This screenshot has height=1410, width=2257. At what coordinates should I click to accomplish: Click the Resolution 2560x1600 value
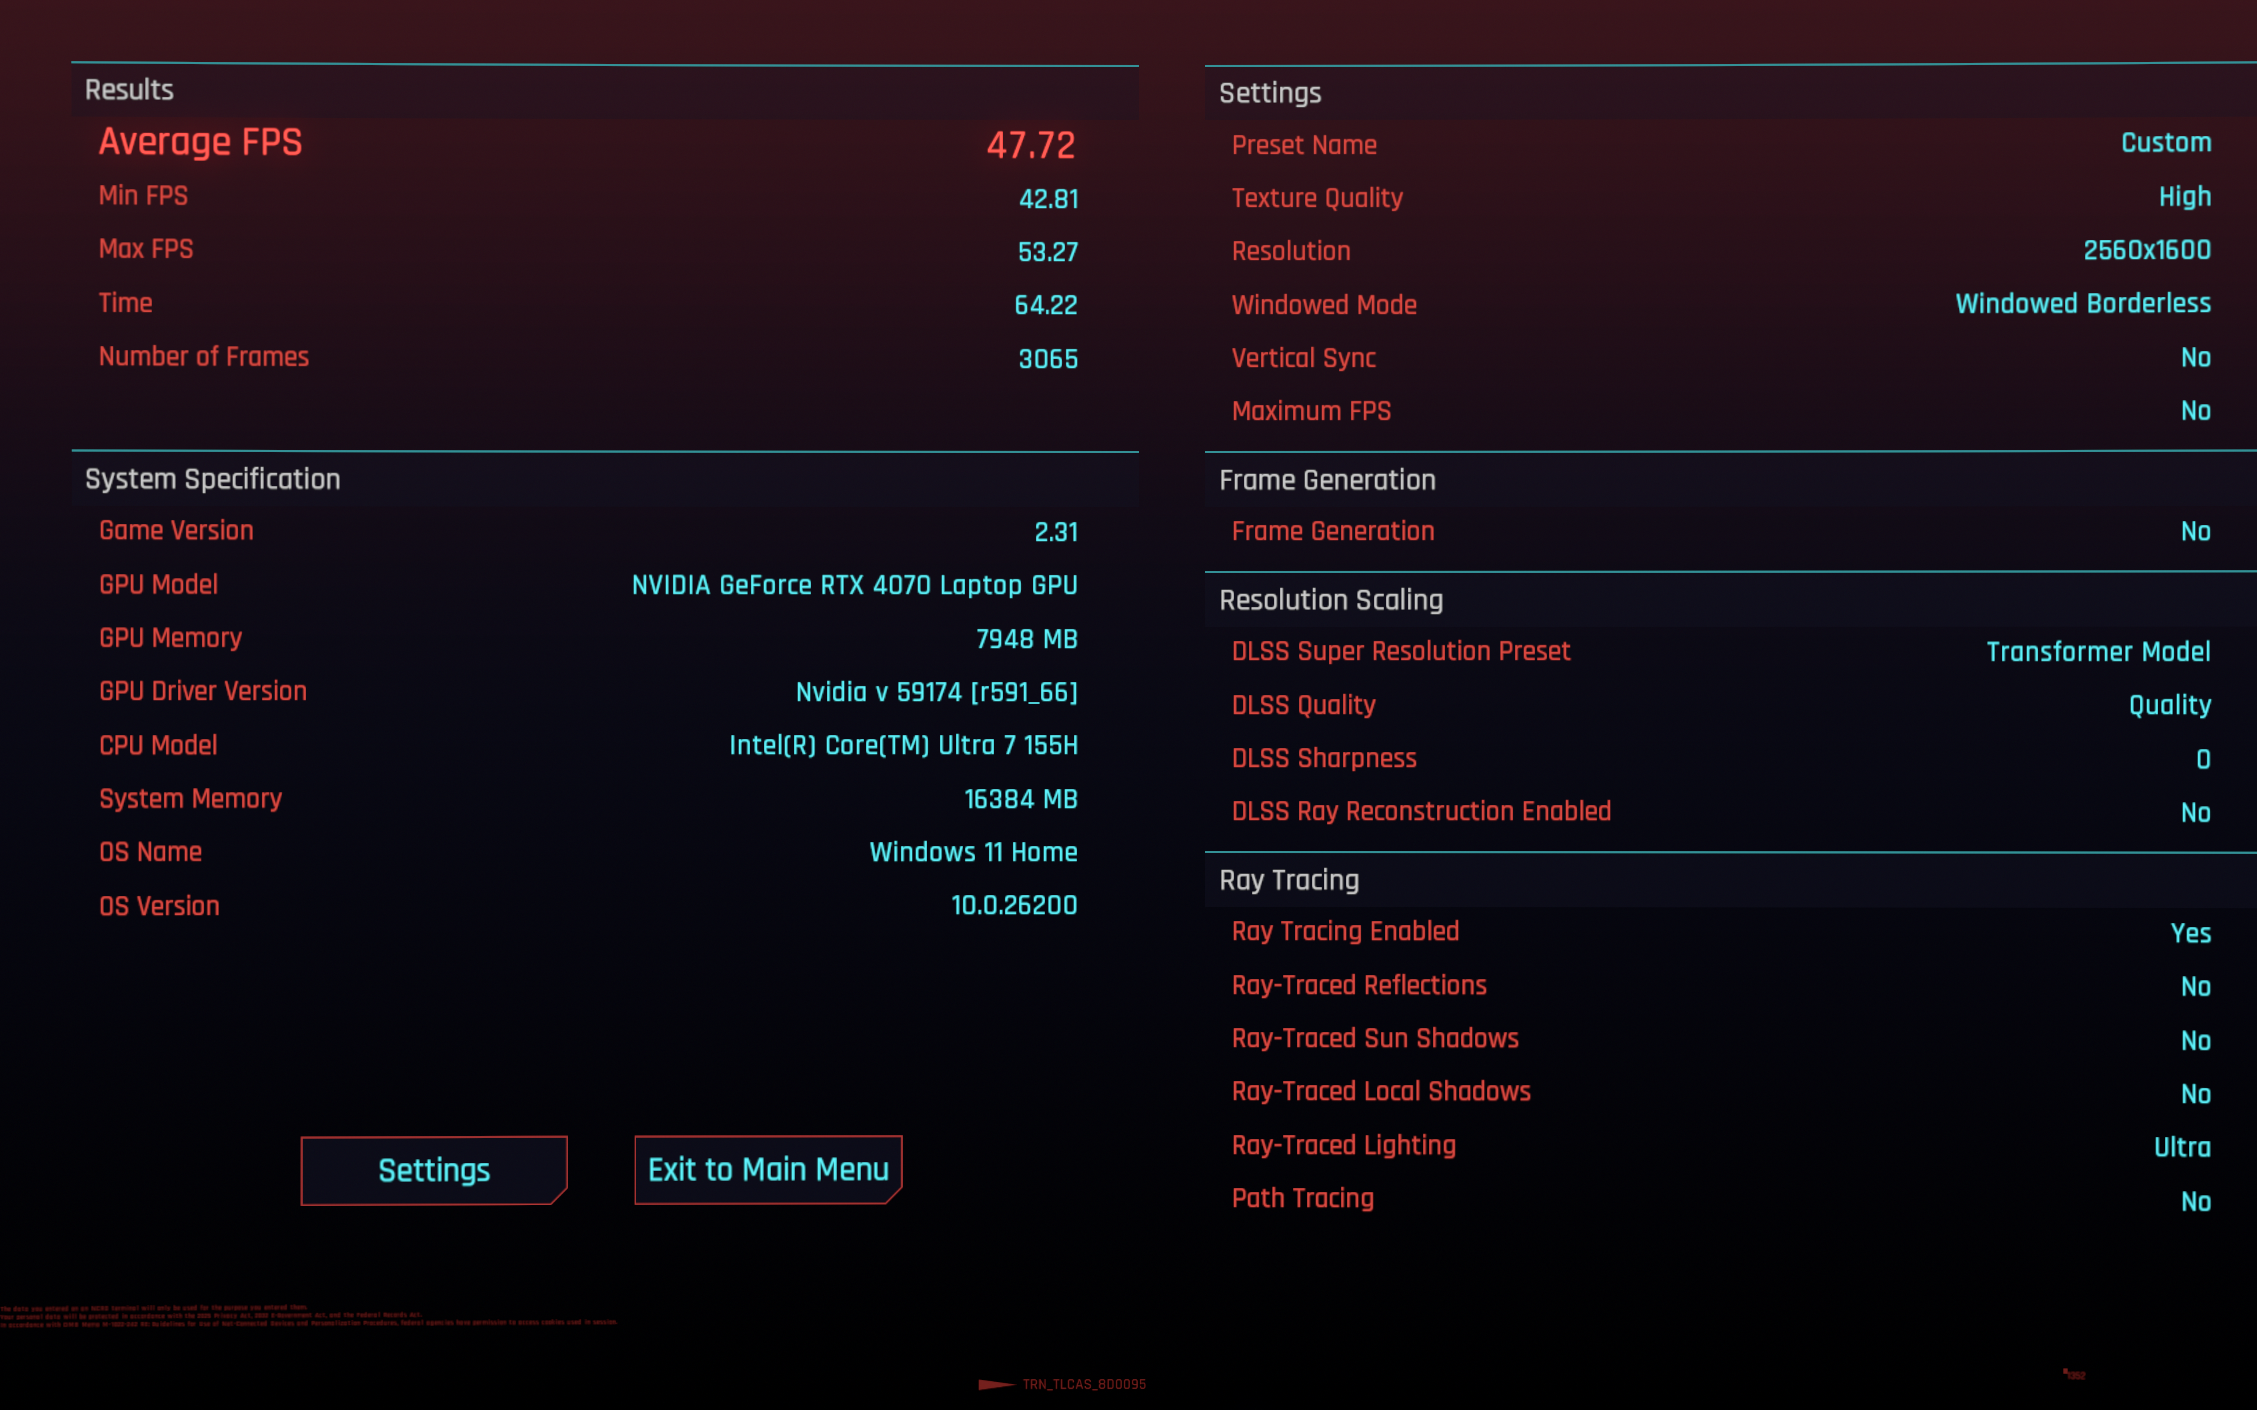(2146, 250)
